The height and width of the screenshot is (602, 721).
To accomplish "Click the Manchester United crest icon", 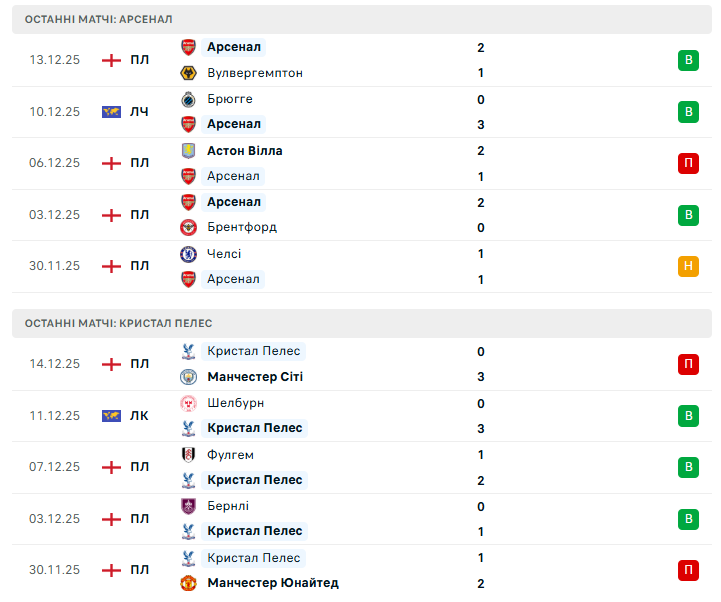I will (x=188, y=582).
